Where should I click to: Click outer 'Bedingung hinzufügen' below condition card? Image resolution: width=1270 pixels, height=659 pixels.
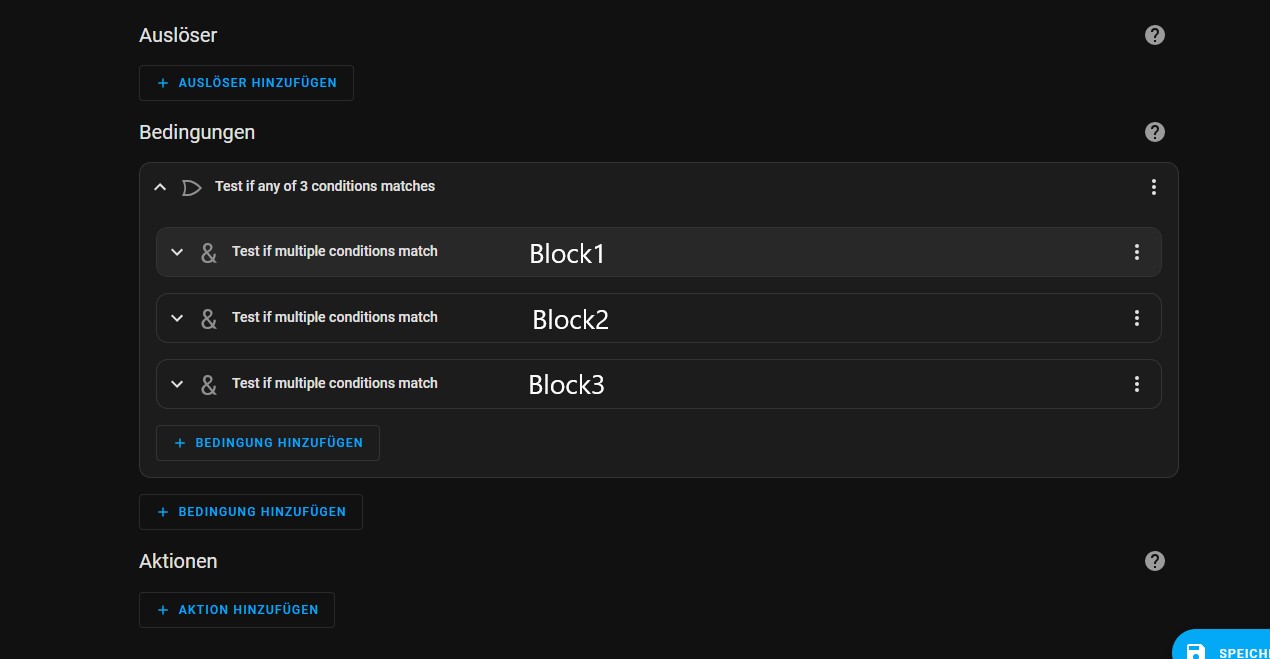click(x=251, y=512)
